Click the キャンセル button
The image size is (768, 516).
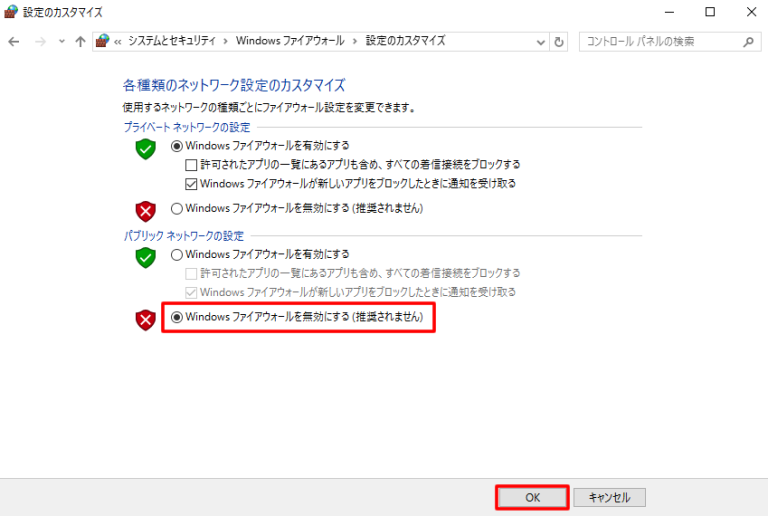[609, 497]
